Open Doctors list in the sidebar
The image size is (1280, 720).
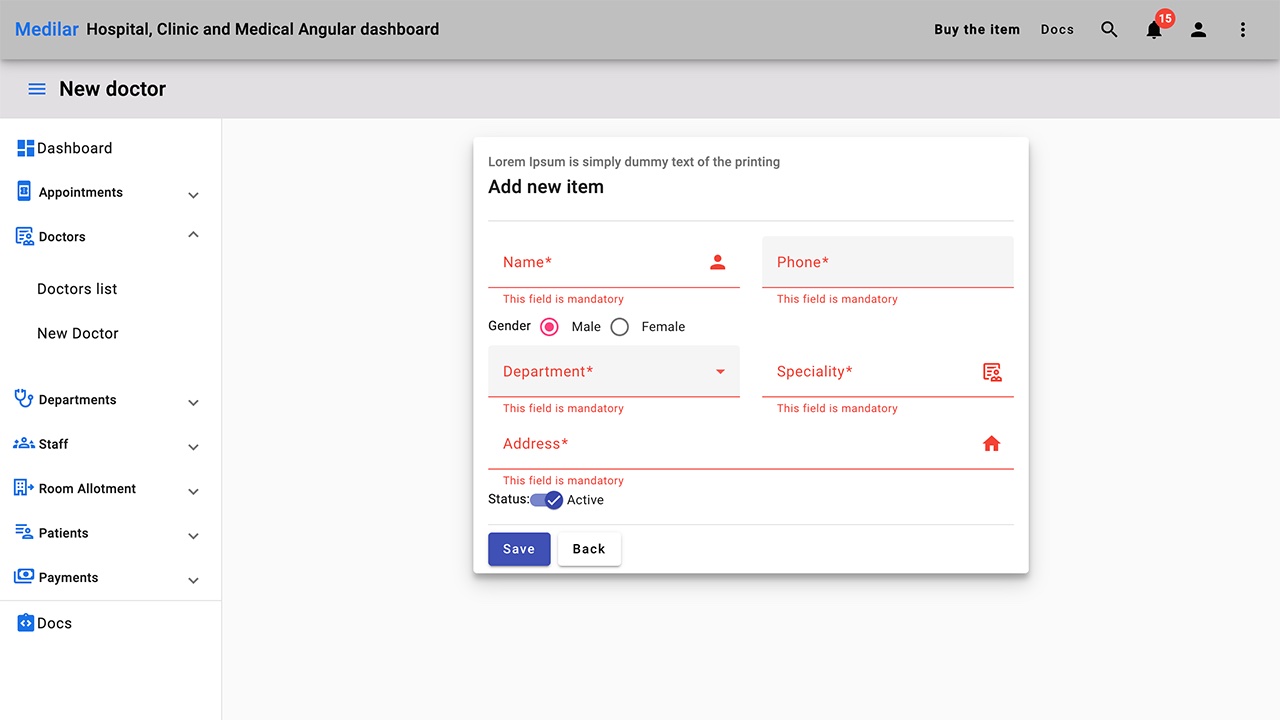77,288
